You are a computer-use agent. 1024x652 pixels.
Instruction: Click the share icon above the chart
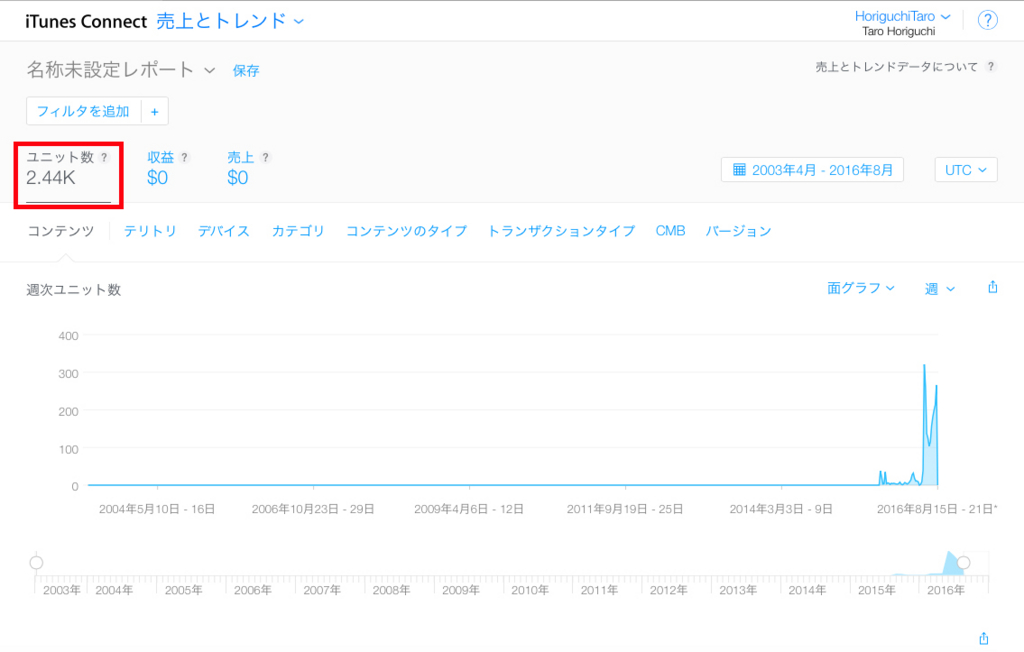coord(993,287)
